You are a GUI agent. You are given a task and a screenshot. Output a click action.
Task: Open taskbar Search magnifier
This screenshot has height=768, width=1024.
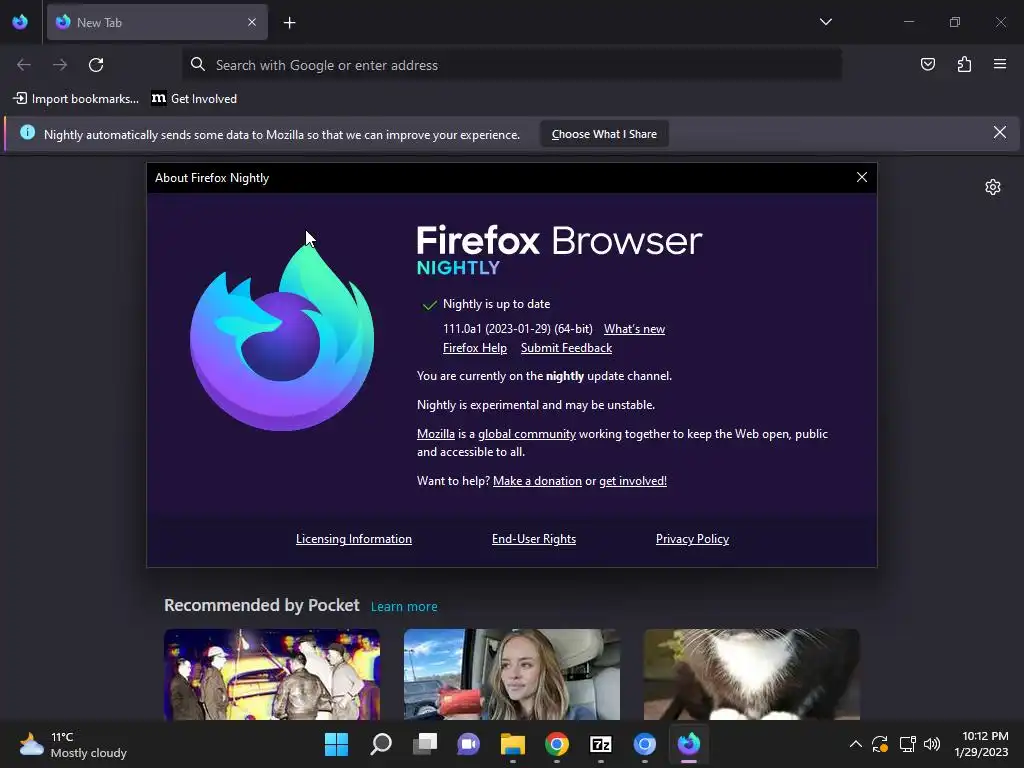381,744
